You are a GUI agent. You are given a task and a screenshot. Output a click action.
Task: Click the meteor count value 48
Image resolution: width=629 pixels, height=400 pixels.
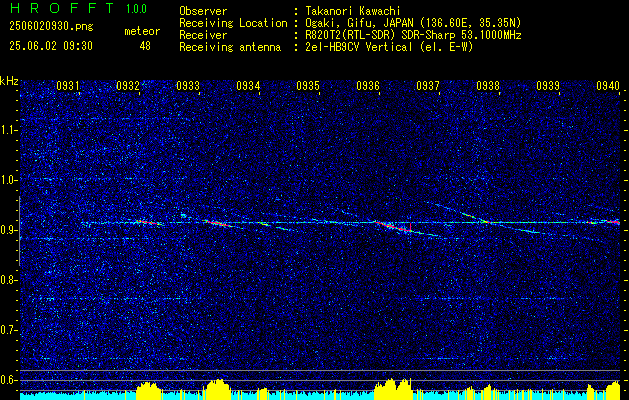pyautogui.click(x=145, y=46)
